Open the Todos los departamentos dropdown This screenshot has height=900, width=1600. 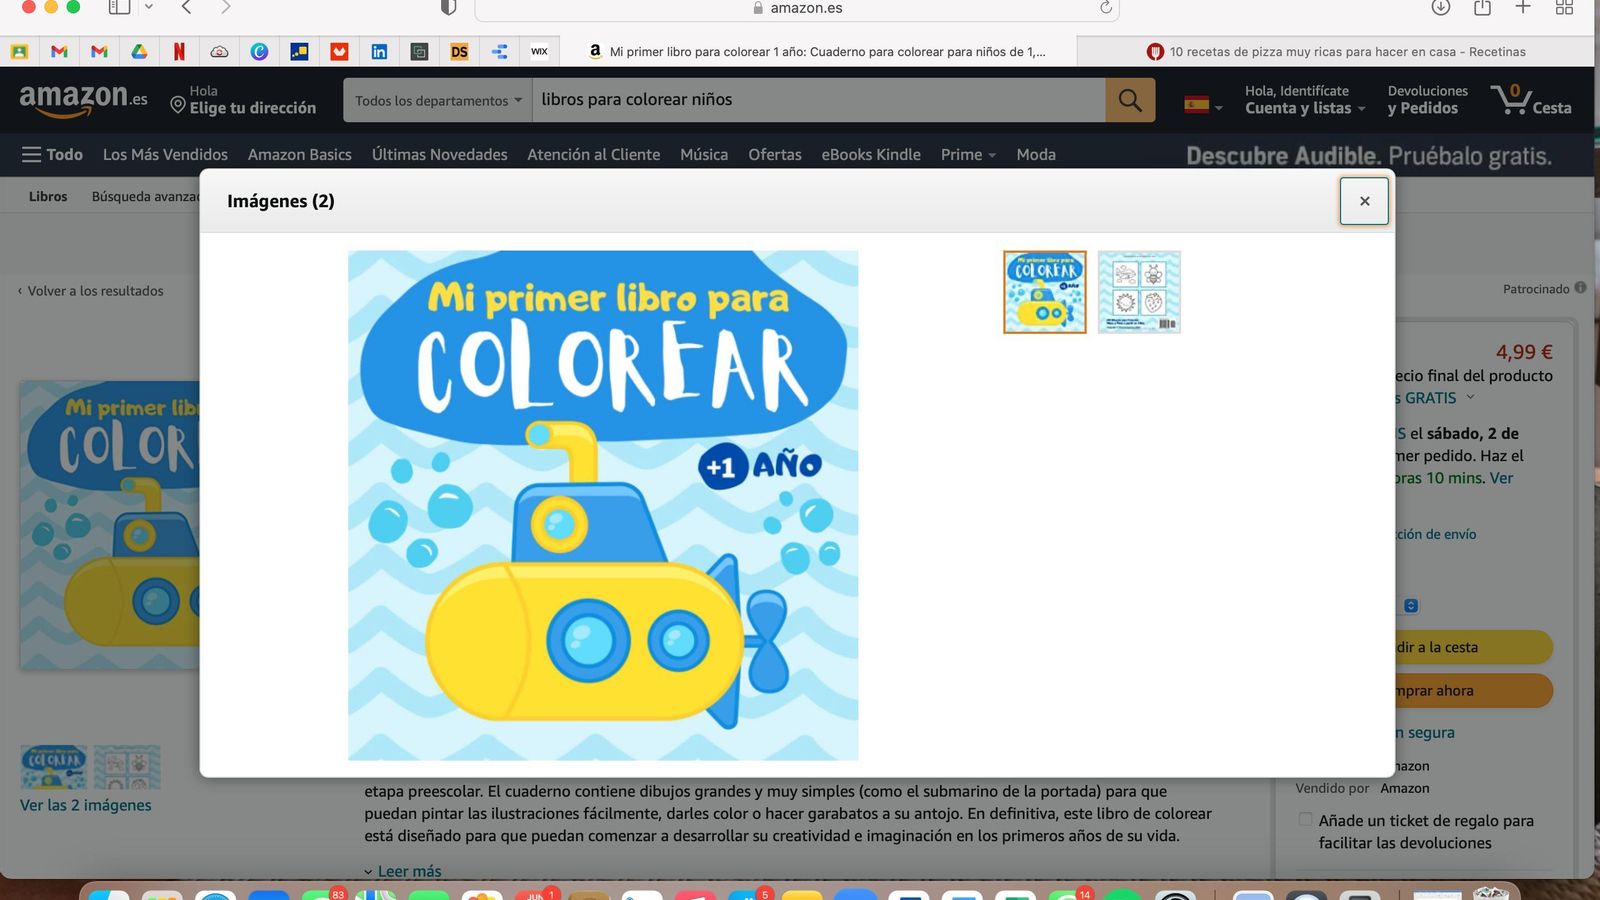click(x=437, y=100)
